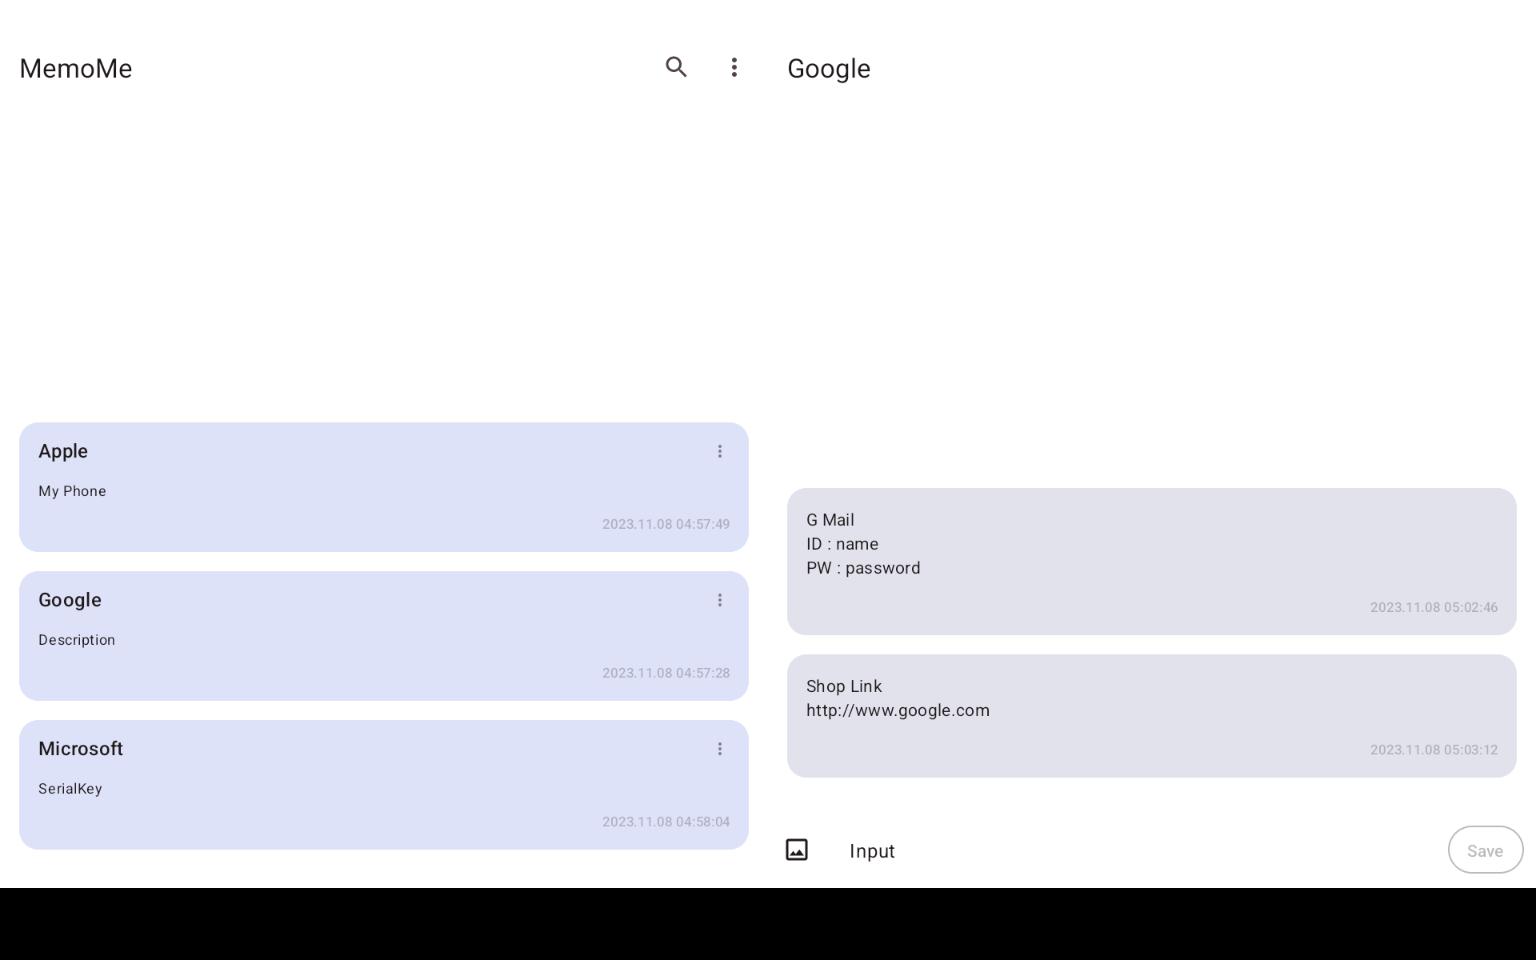
Task: Open the Microsoft memo's three-dot menu
Action: tap(719, 749)
